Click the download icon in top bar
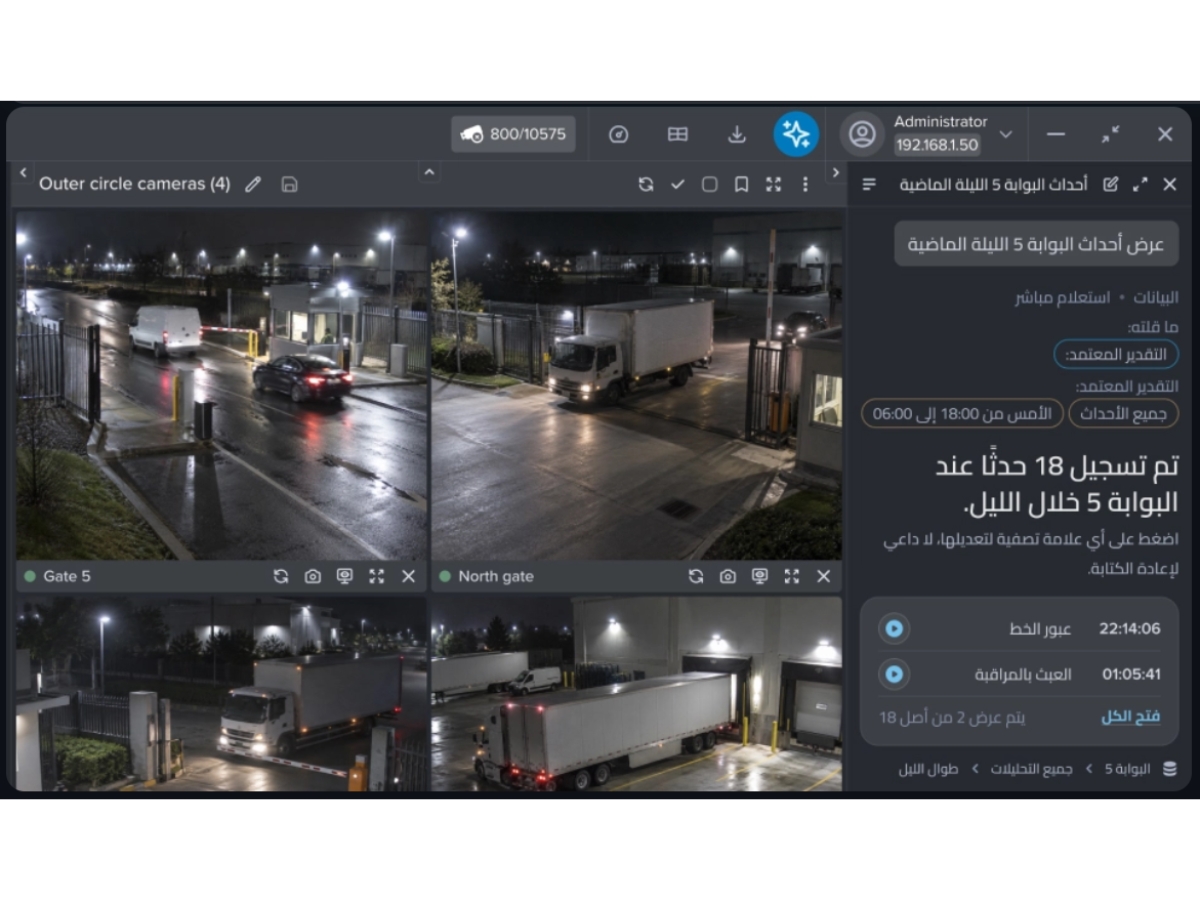 737,134
